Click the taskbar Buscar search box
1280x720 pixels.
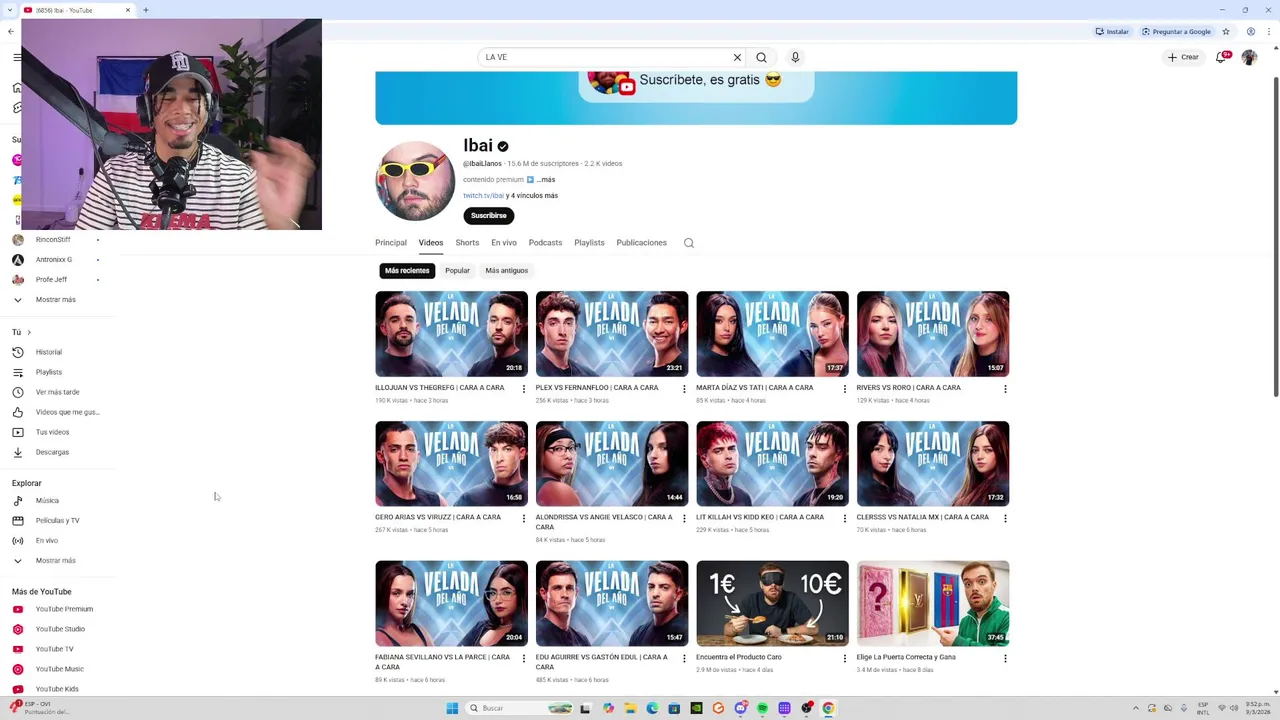pos(519,708)
